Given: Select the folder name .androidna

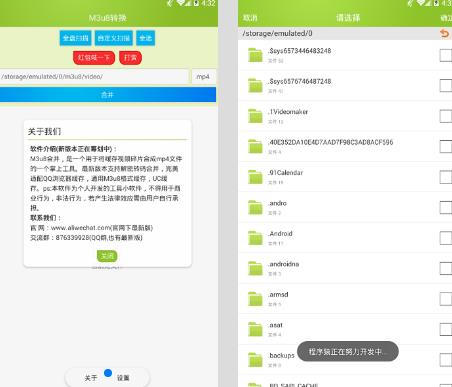Looking at the screenshot, I should click(284, 264).
